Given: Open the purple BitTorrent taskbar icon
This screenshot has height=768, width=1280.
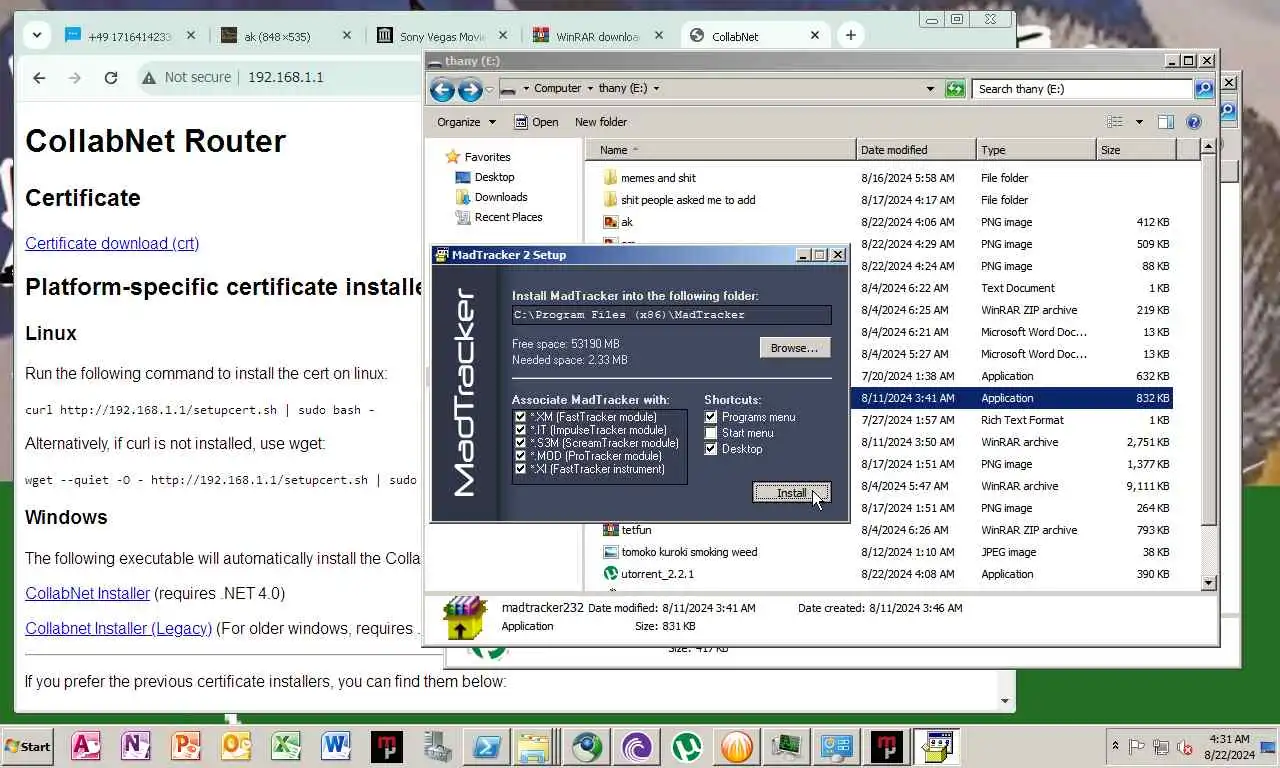Looking at the screenshot, I should [637, 746].
